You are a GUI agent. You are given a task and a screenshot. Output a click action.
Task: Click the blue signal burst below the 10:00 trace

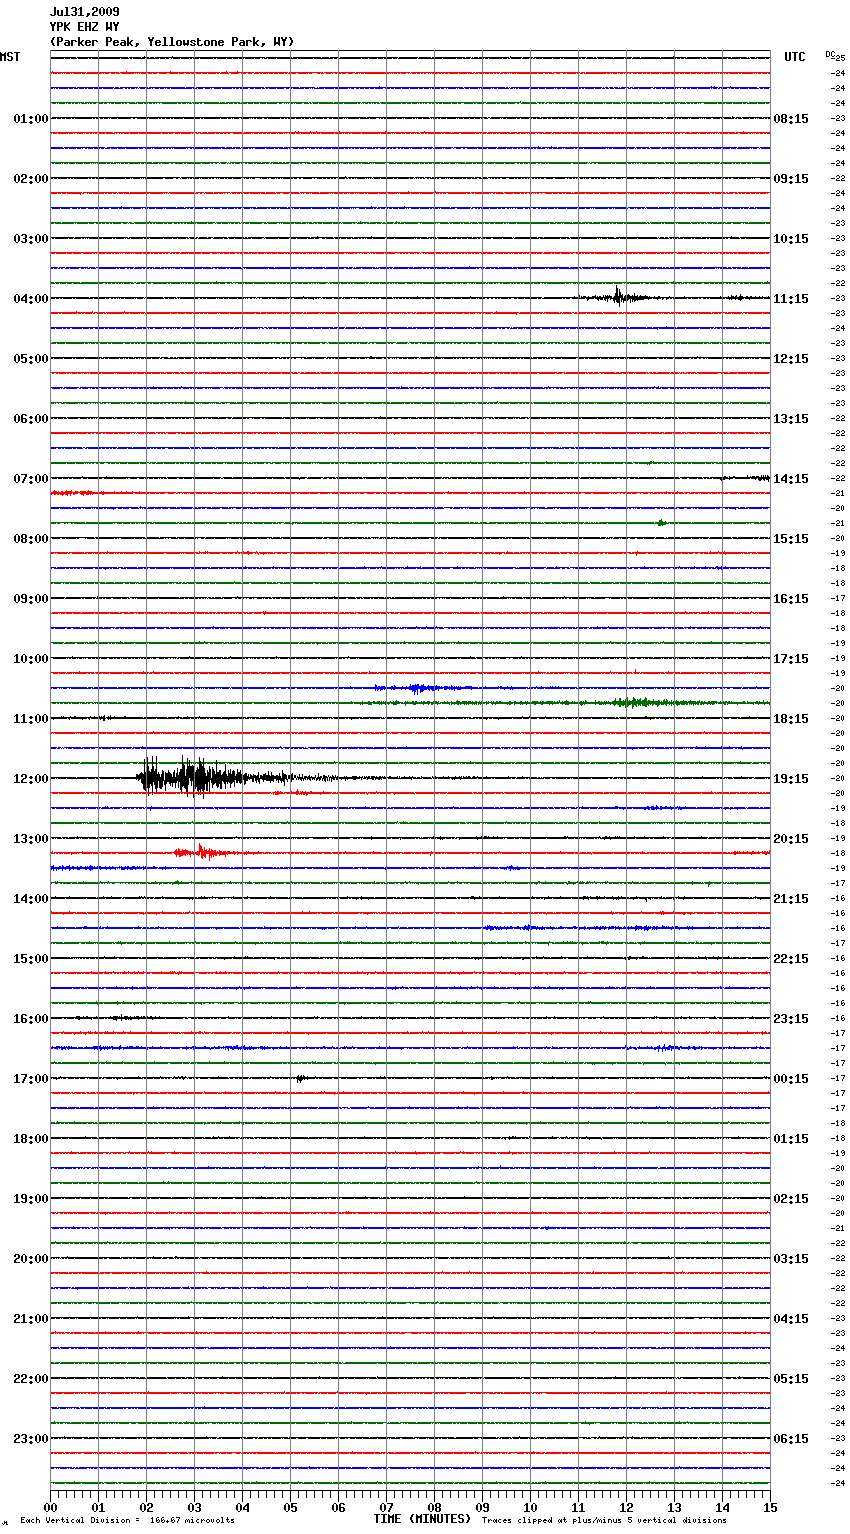tap(420, 688)
